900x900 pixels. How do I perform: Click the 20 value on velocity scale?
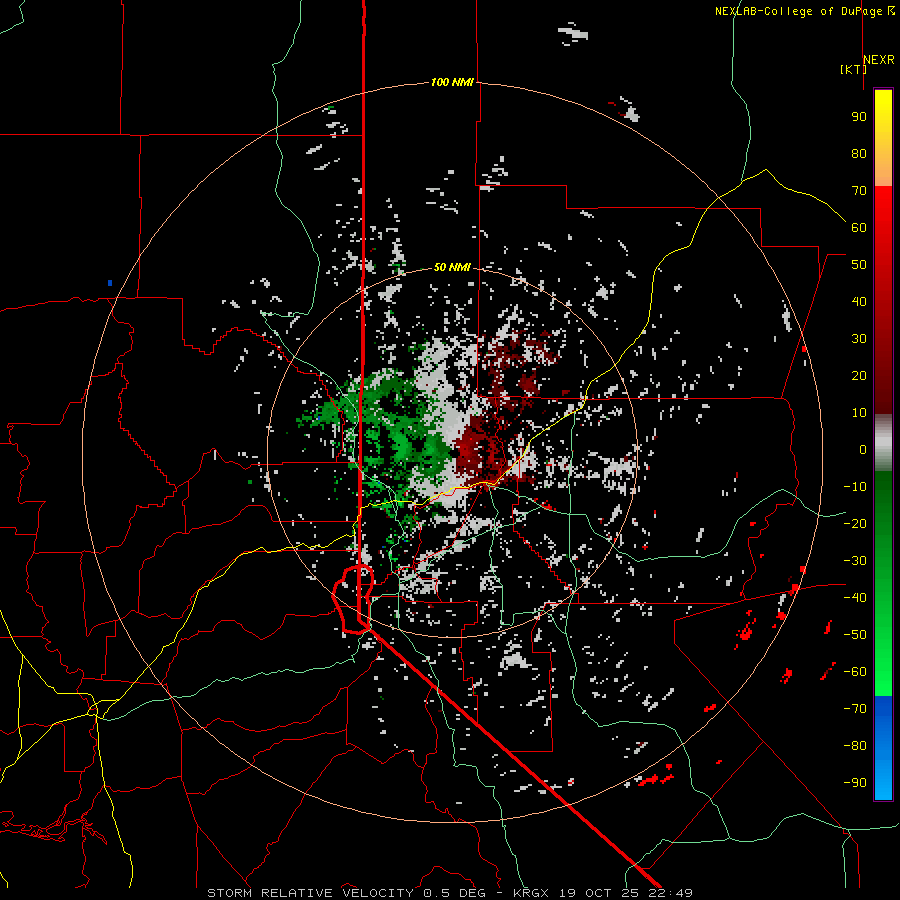(x=859, y=376)
